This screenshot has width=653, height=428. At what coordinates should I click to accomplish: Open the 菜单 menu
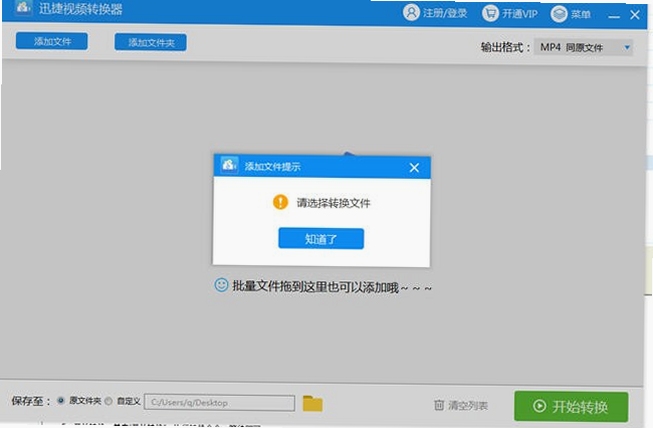click(571, 14)
